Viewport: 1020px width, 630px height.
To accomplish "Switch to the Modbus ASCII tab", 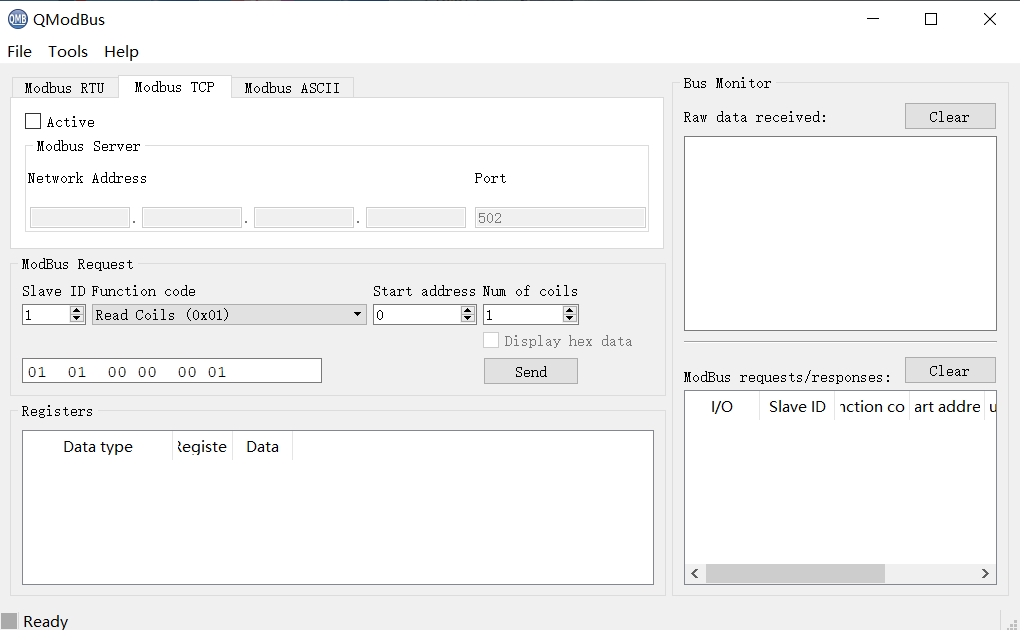I will click(292, 88).
